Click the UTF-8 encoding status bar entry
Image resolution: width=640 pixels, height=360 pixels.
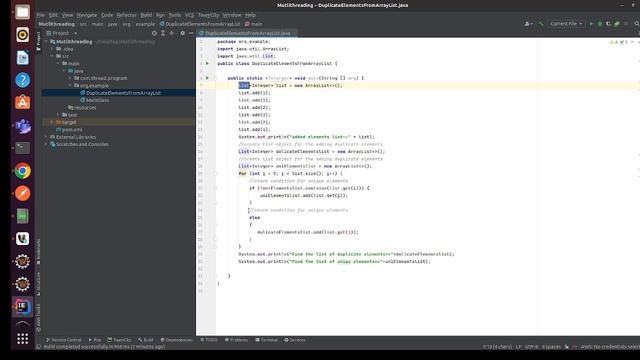click(x=531, y=347)
